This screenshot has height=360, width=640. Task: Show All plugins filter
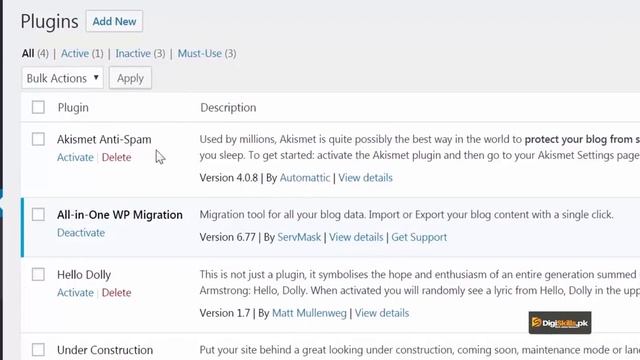point(28,53)
